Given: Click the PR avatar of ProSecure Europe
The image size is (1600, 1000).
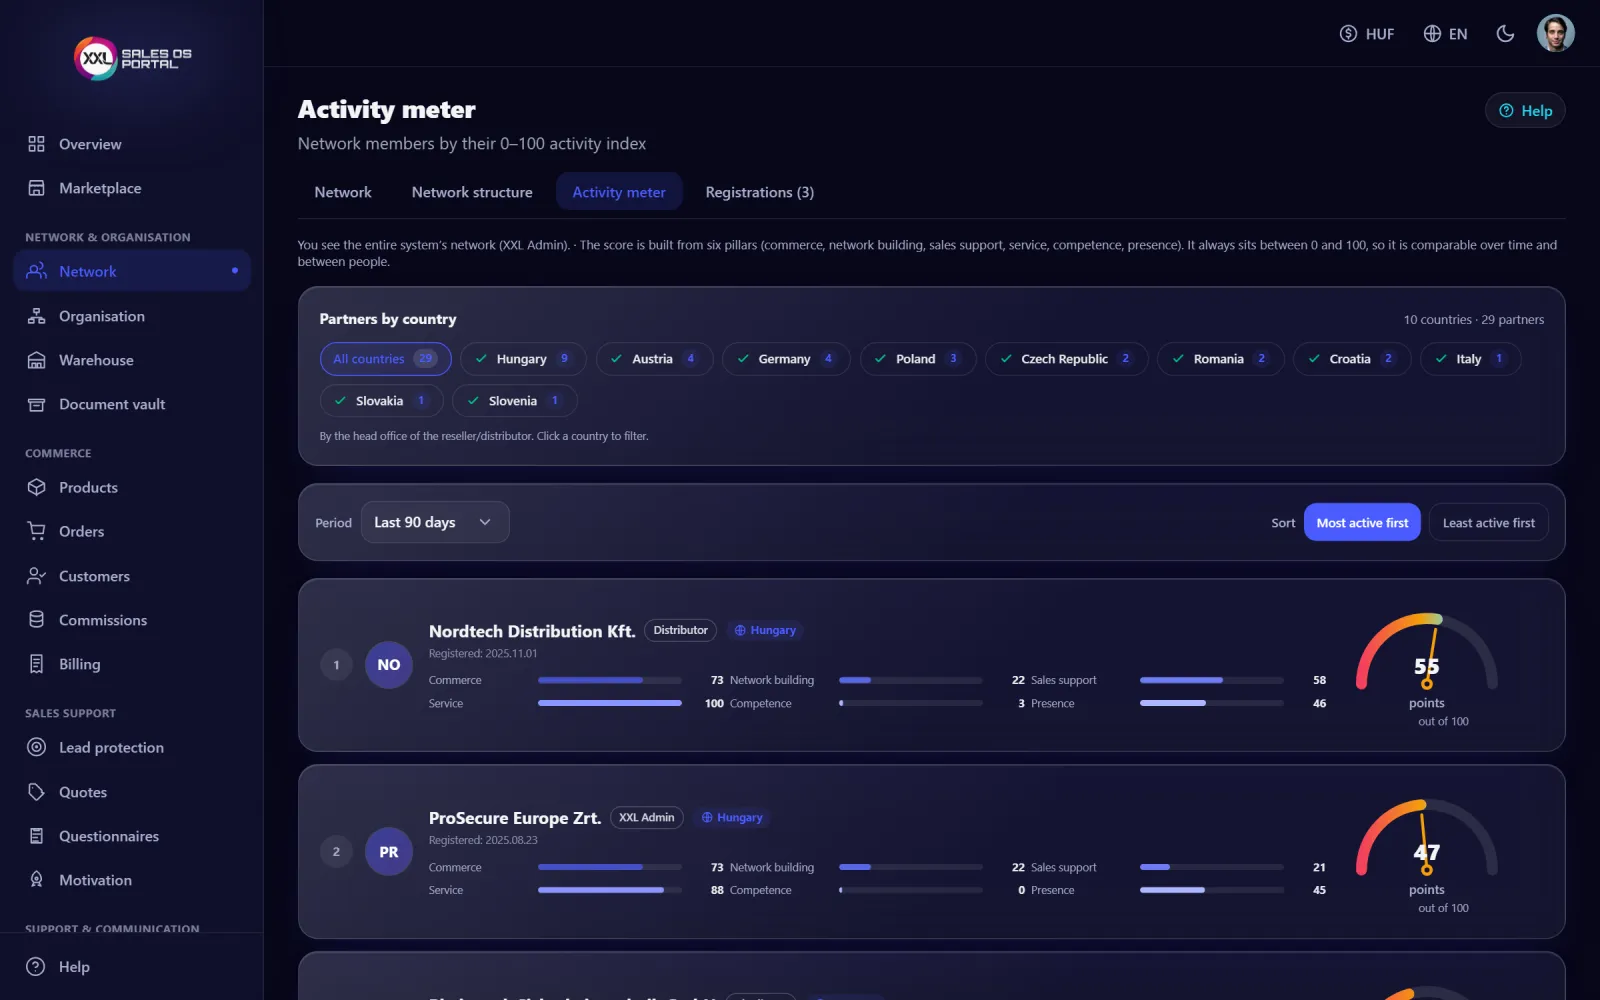Looking at the screenshot, I should tap(389, 852).
